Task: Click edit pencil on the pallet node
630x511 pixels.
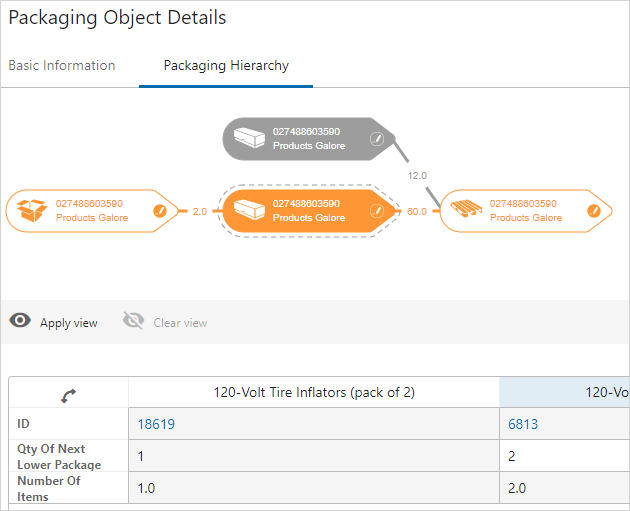Action: click(593, 211)
